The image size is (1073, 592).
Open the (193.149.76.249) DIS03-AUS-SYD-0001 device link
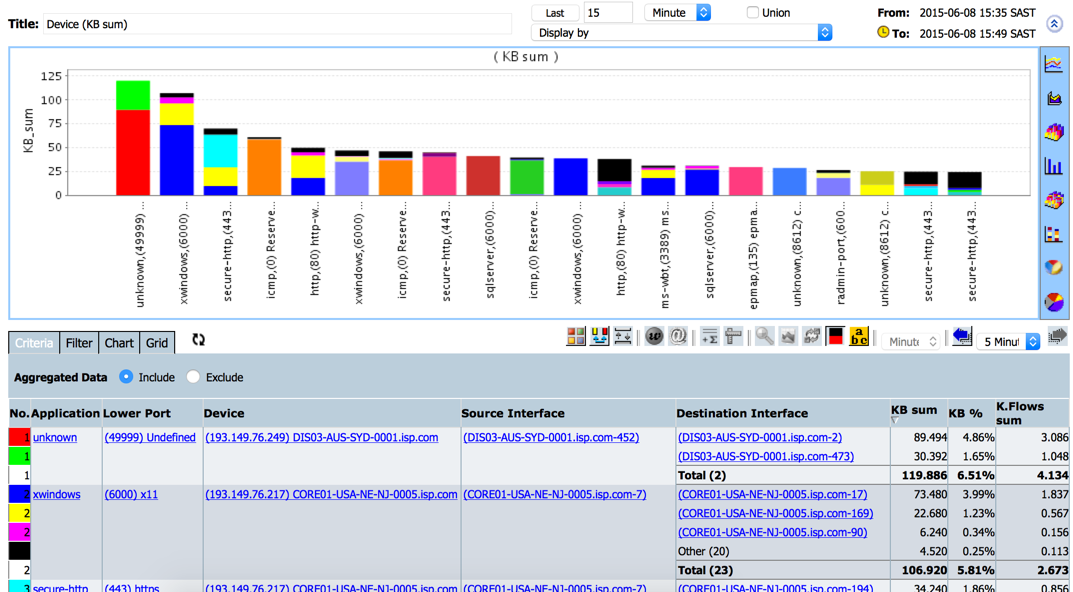pos(322,437)
